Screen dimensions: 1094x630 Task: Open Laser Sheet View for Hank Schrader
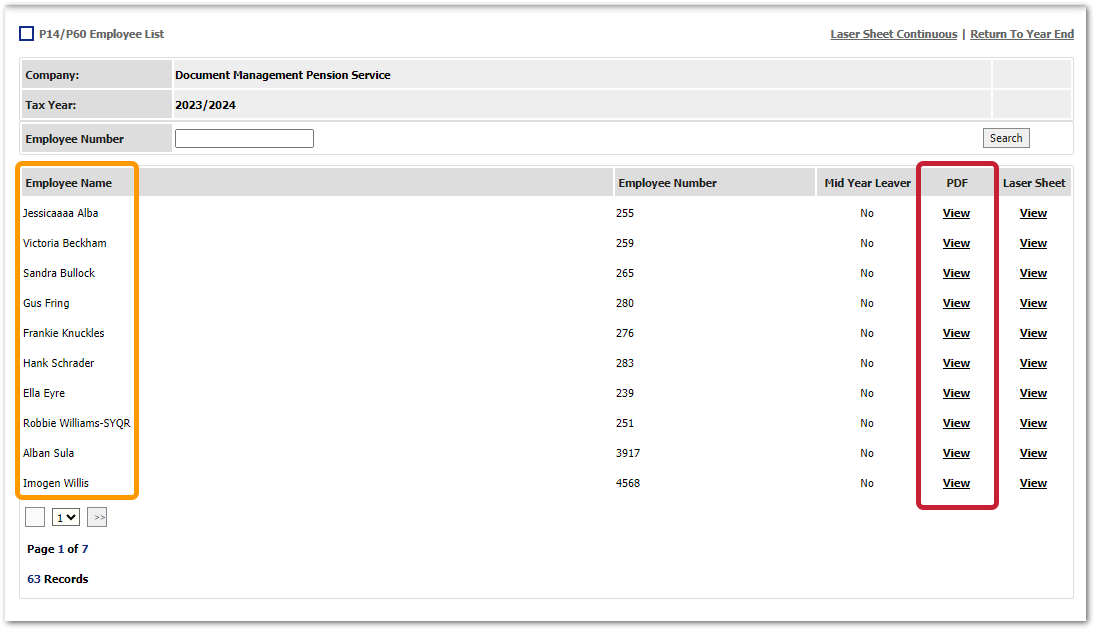pyautogui.click(x=1033, y=363)
